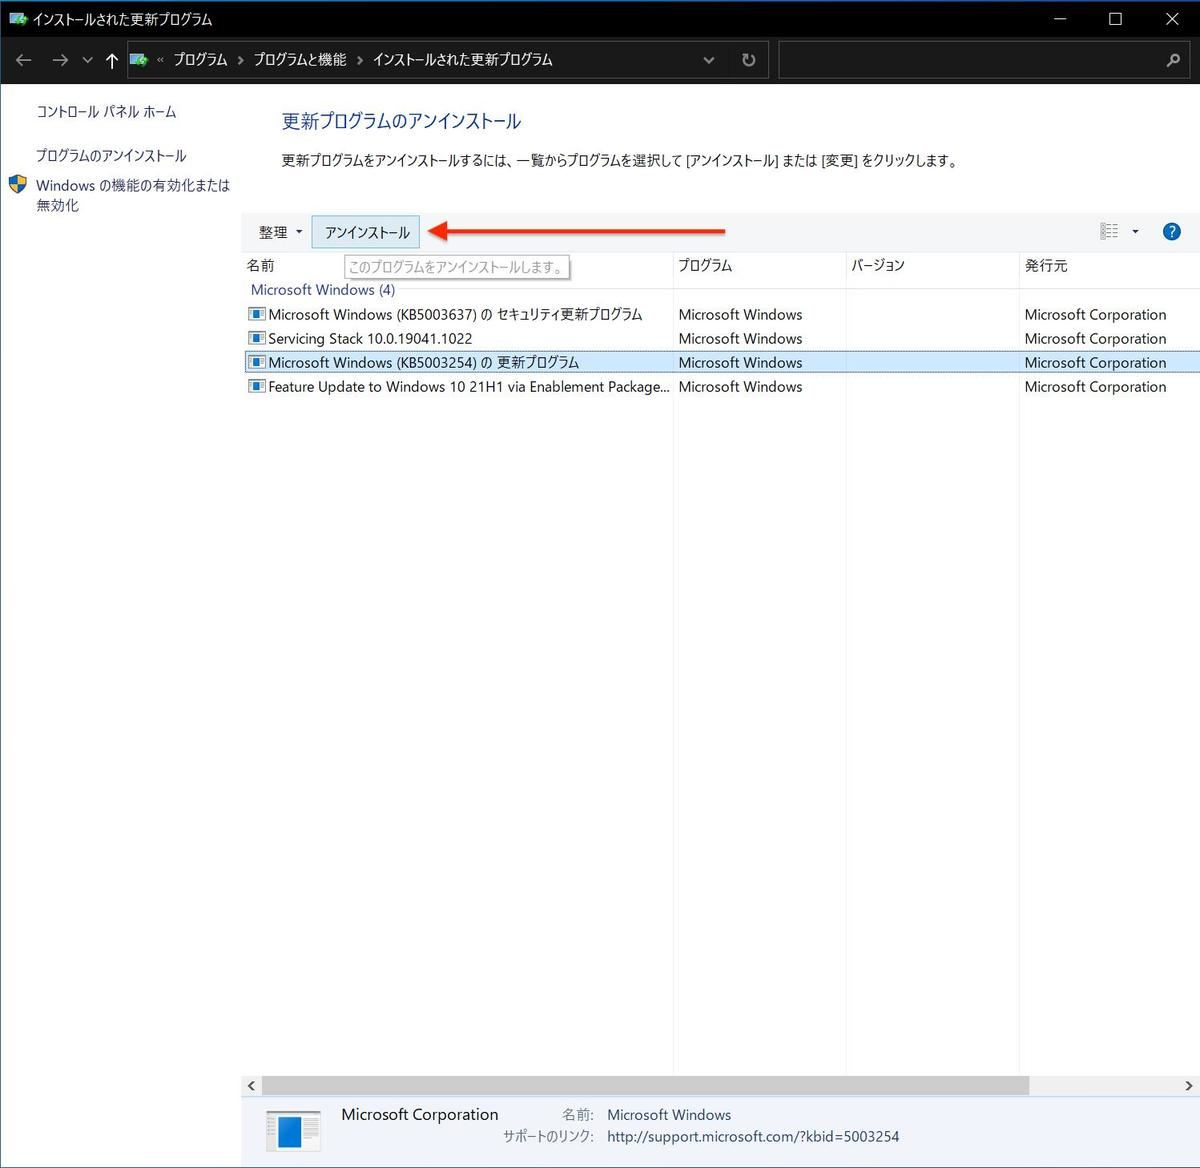The height and width of the screenshot is (1168, 1200).
Task: Click the icon beside Servicing Stack entry
Action: 257,338
